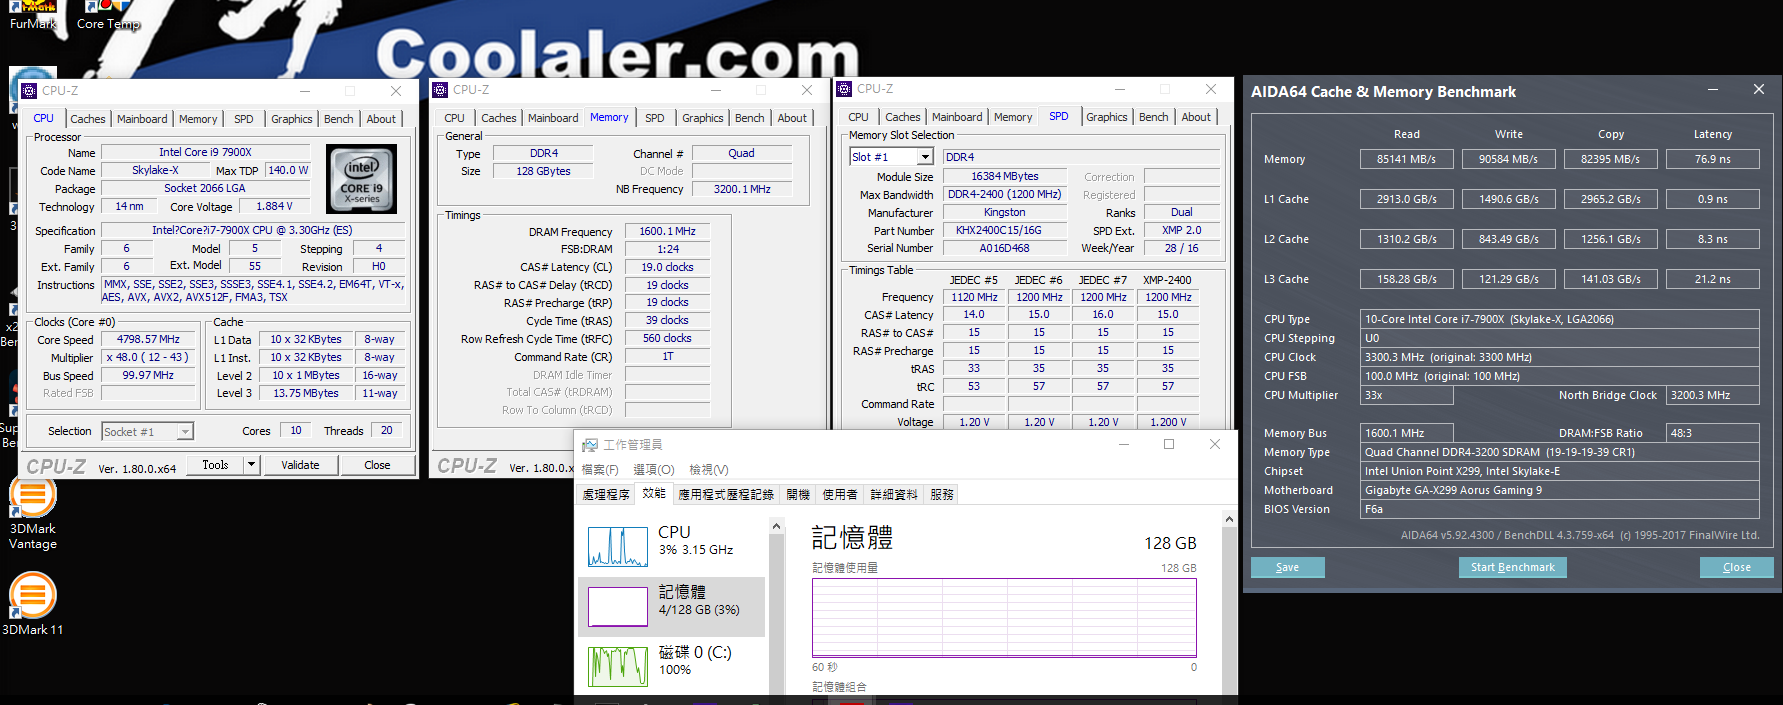The height and width of the screenshot is (705, 1783).
Task: Switch to 開機 tab in Task Manager
Action: coord(798,495)
